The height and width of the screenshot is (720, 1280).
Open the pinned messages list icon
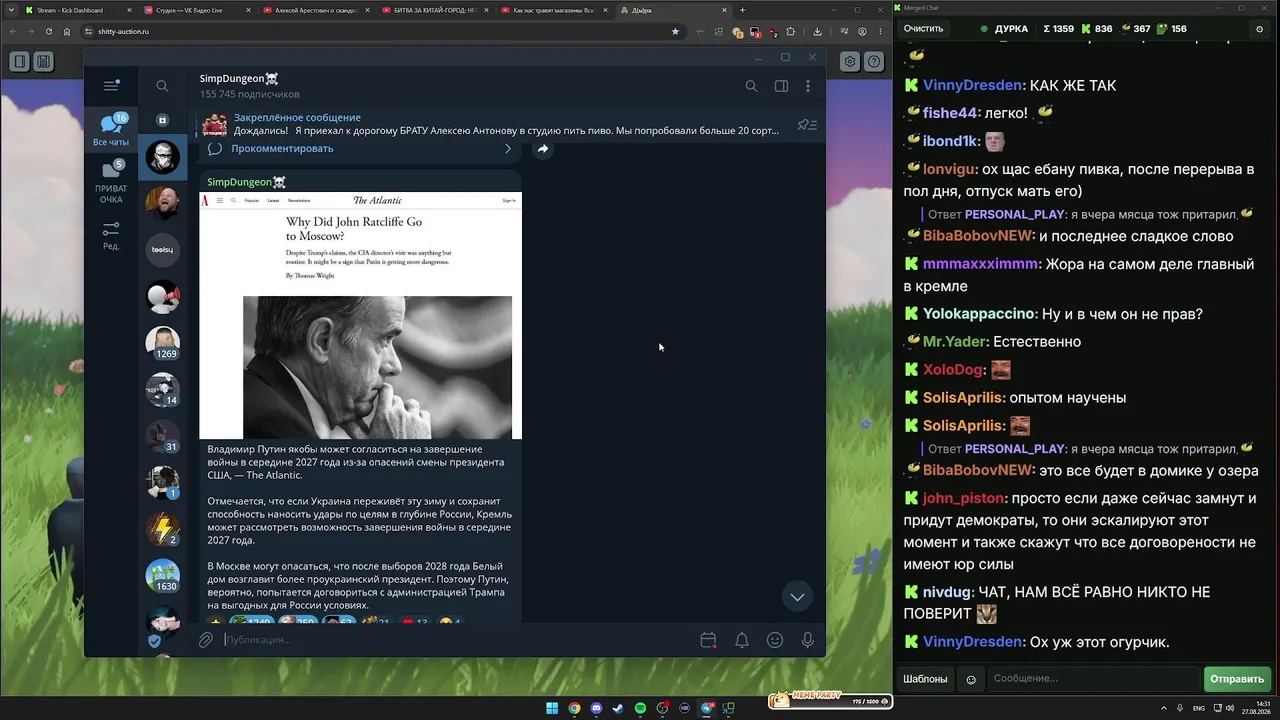click(x=807, y=125)
